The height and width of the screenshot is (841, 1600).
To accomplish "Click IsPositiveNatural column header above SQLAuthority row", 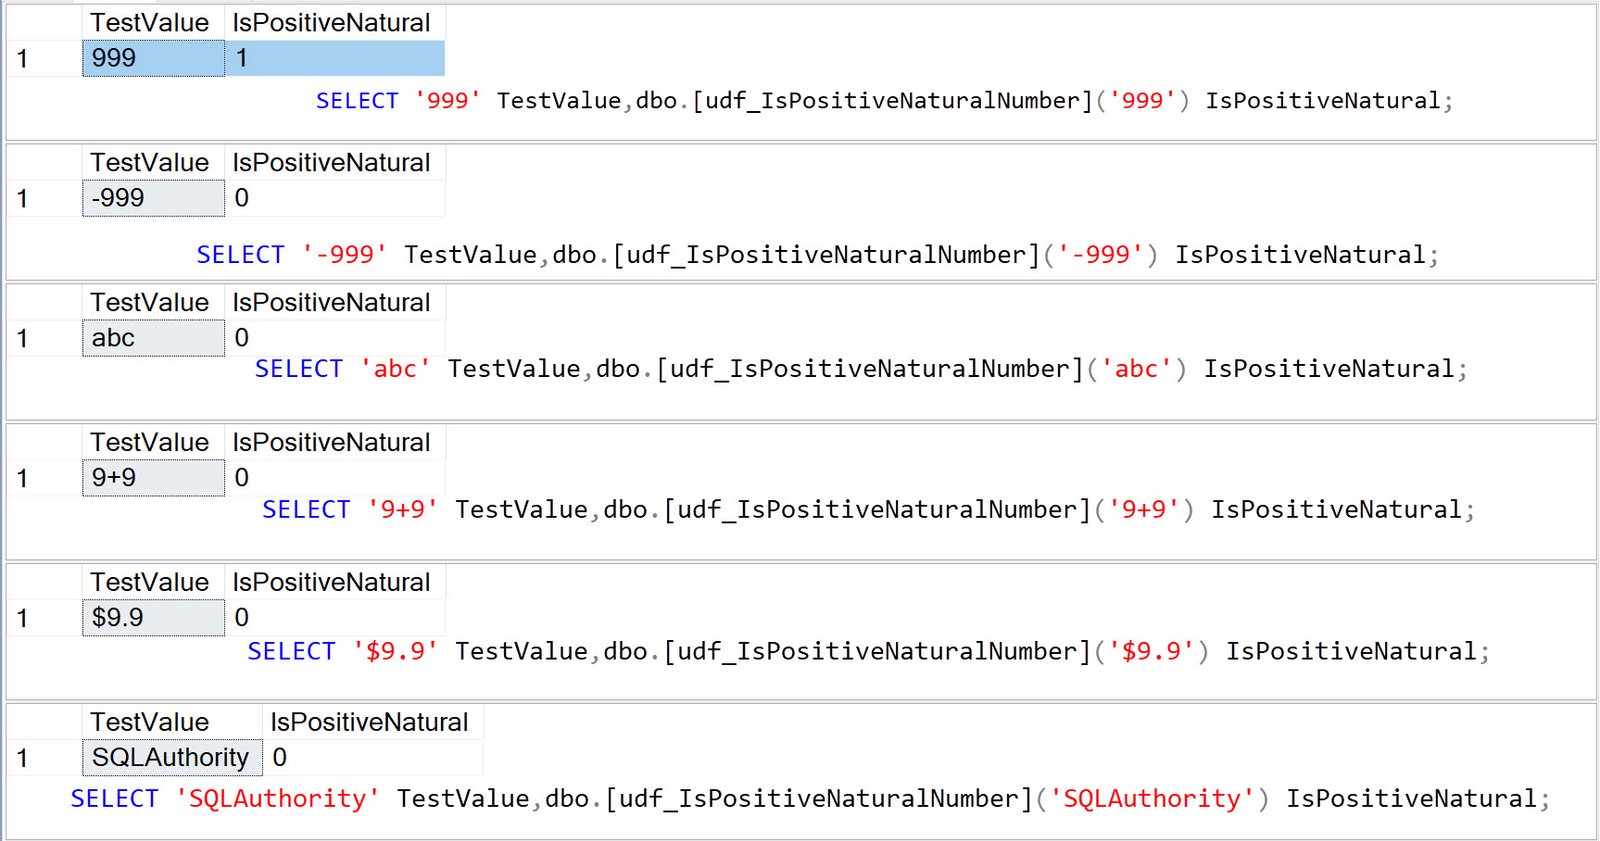I will [x=373, y=722].
